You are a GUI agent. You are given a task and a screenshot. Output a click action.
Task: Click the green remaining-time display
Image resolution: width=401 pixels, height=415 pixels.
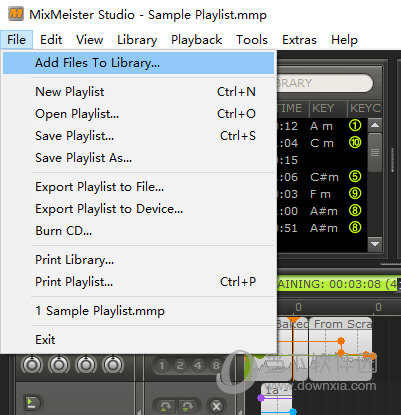coord(338,284)
